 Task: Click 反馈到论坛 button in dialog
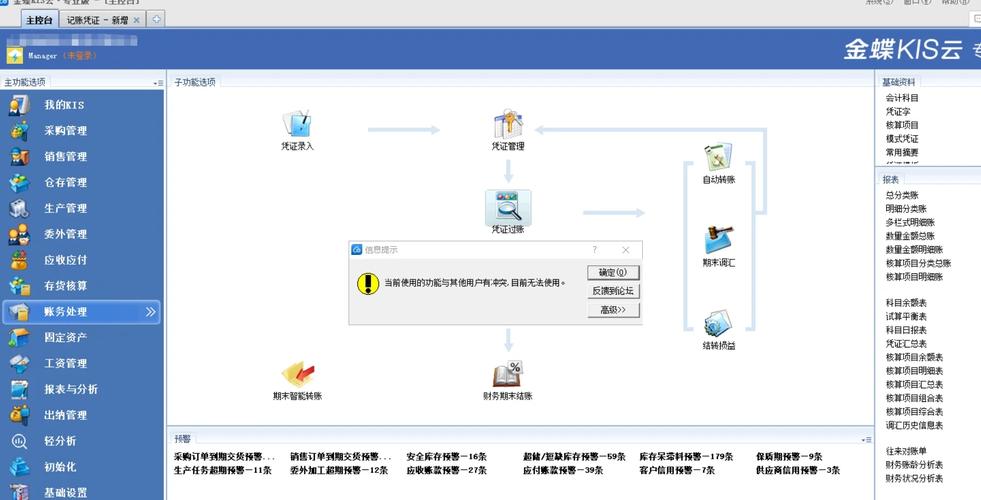point(613,291)
